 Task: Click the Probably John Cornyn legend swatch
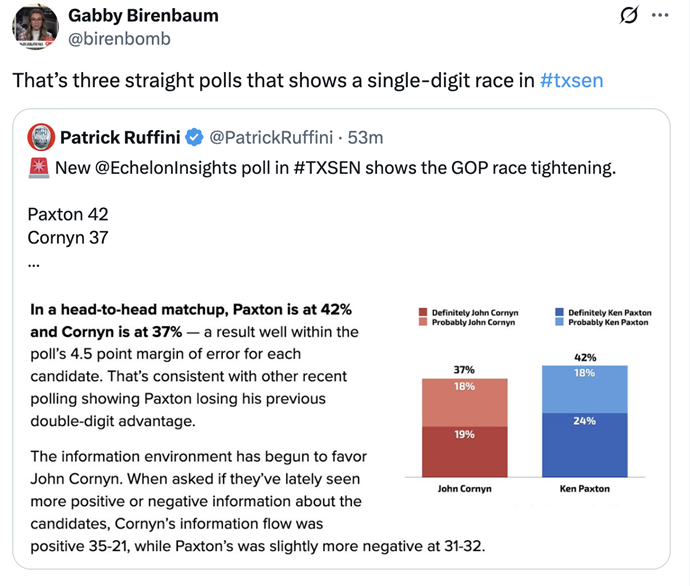coord(424,323)
